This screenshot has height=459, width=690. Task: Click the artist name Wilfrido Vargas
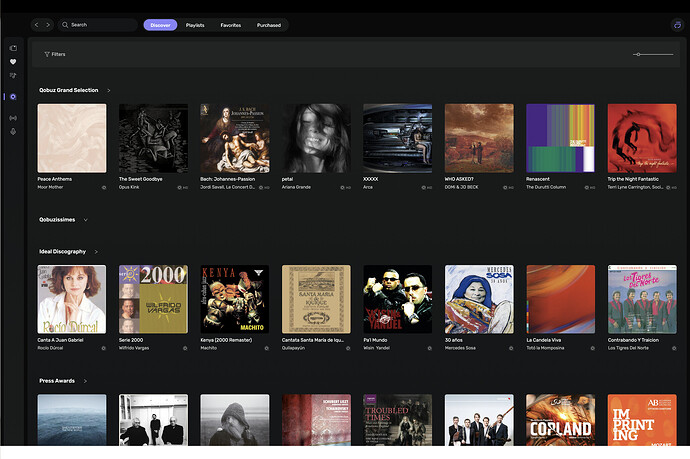[134, 348]
